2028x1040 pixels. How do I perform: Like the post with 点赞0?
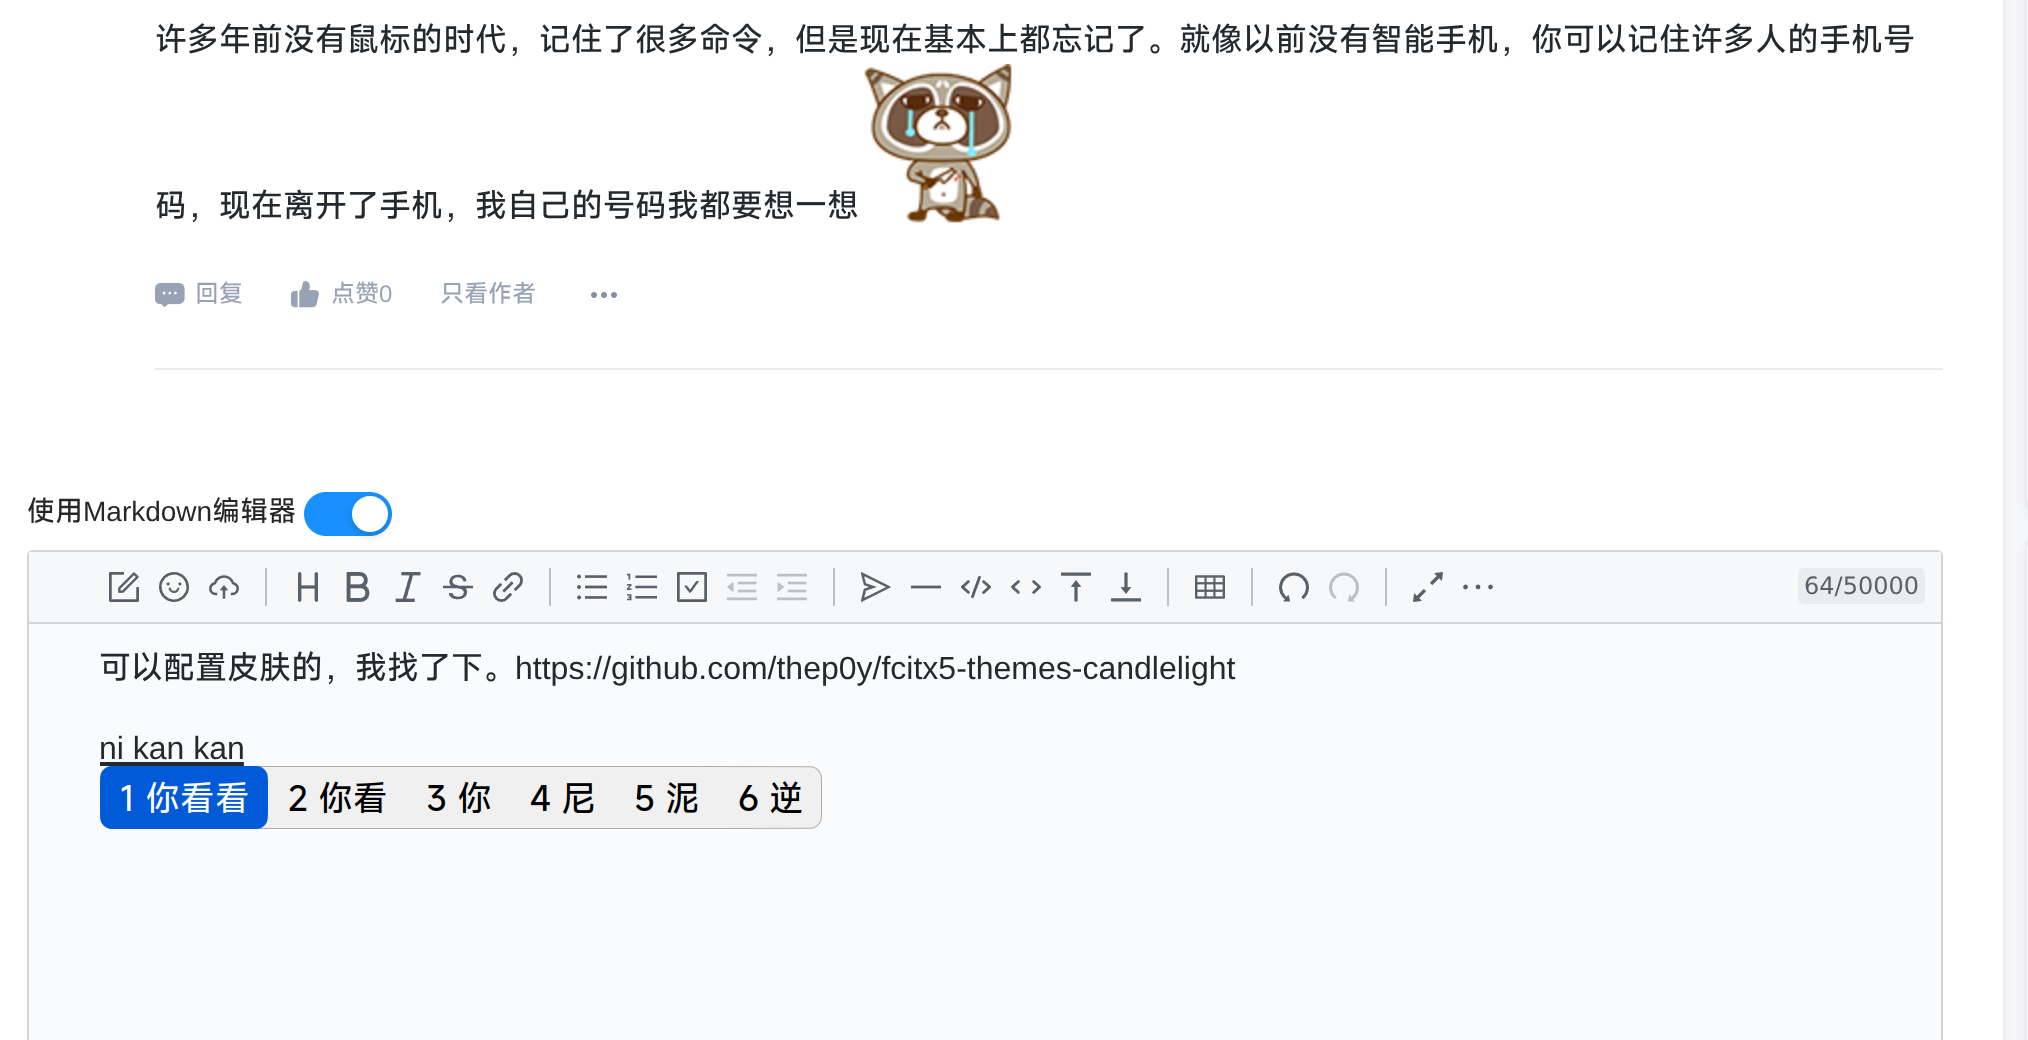tap(341, 294)
